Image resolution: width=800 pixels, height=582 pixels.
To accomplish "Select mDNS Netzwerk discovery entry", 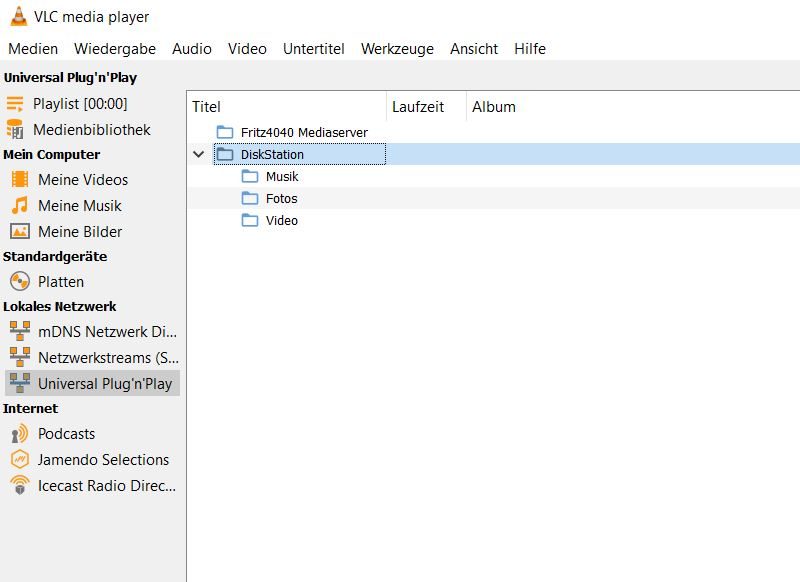I will tap(106, 332).
